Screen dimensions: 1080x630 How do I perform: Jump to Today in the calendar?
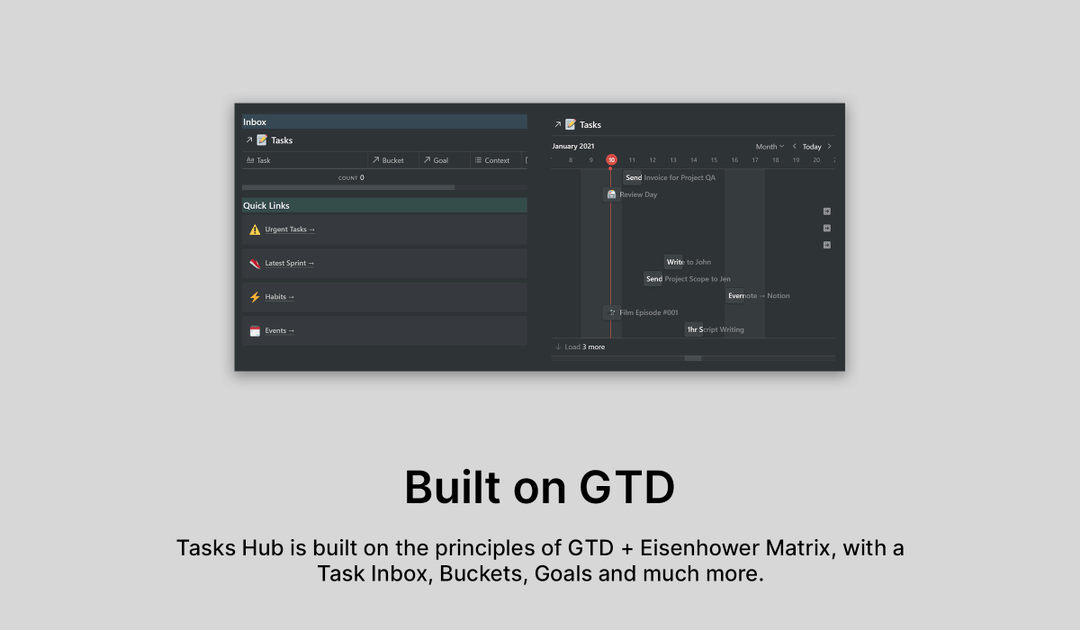pos(812,146)
